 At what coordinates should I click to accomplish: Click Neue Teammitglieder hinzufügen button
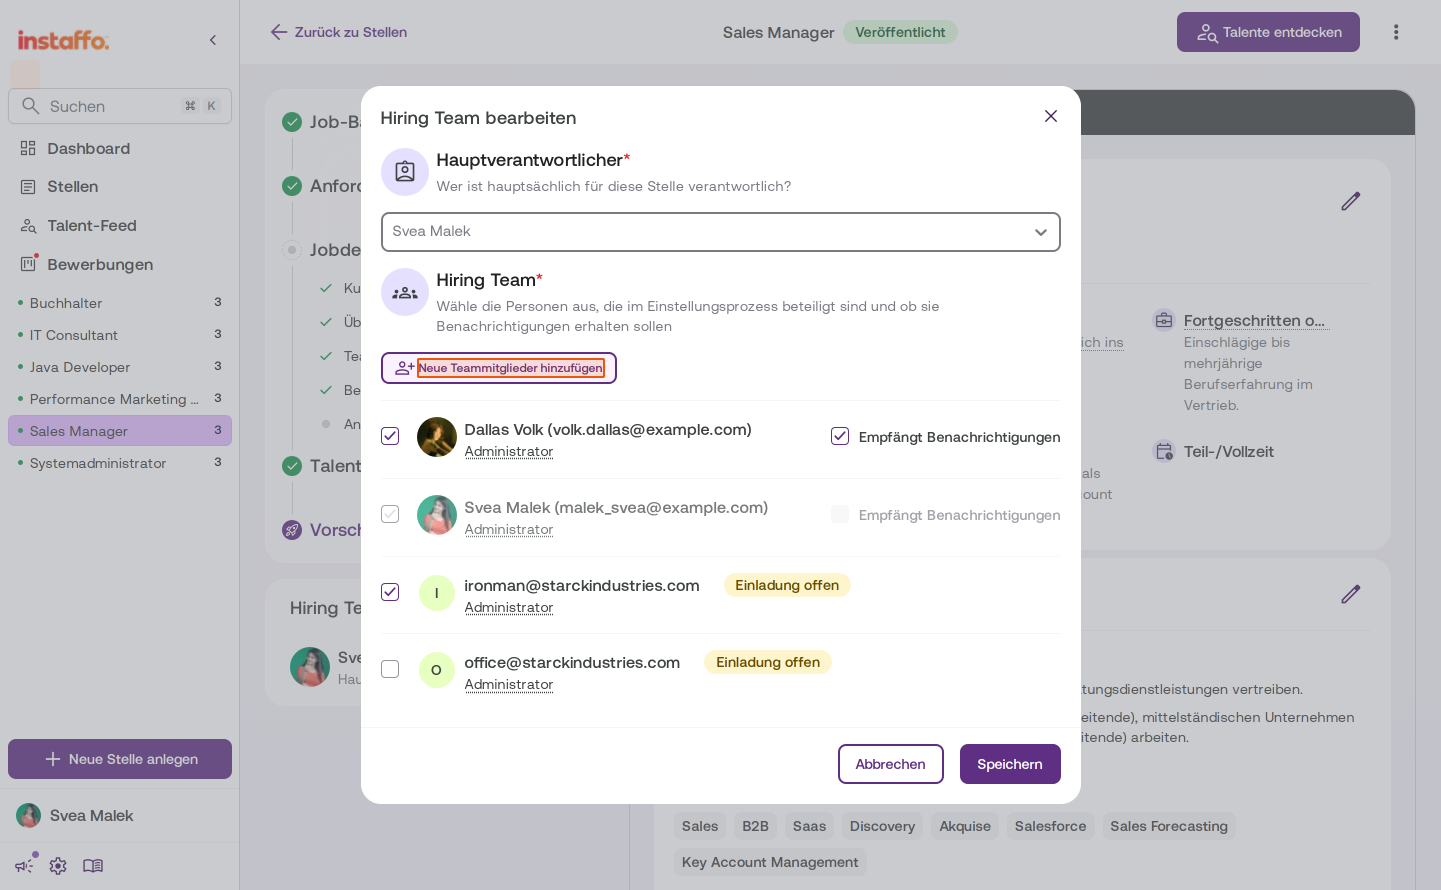(499, 368)
